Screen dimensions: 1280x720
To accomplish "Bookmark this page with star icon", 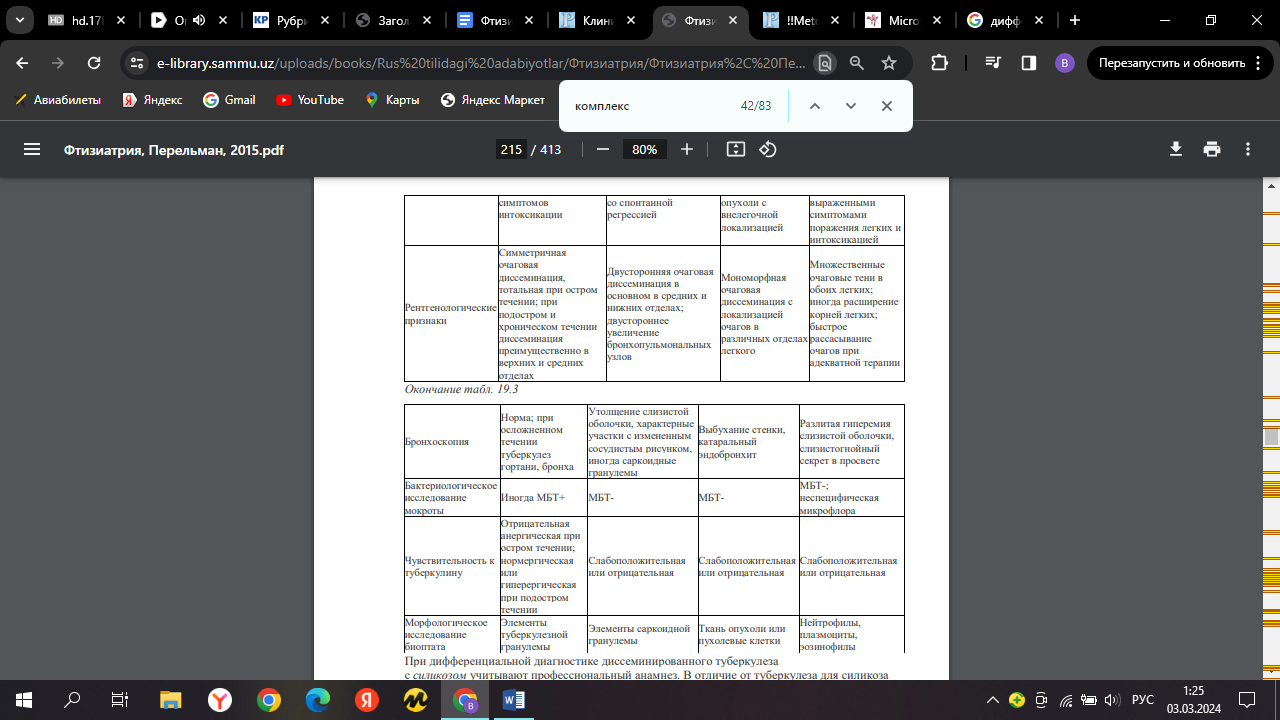I will 889,62.
